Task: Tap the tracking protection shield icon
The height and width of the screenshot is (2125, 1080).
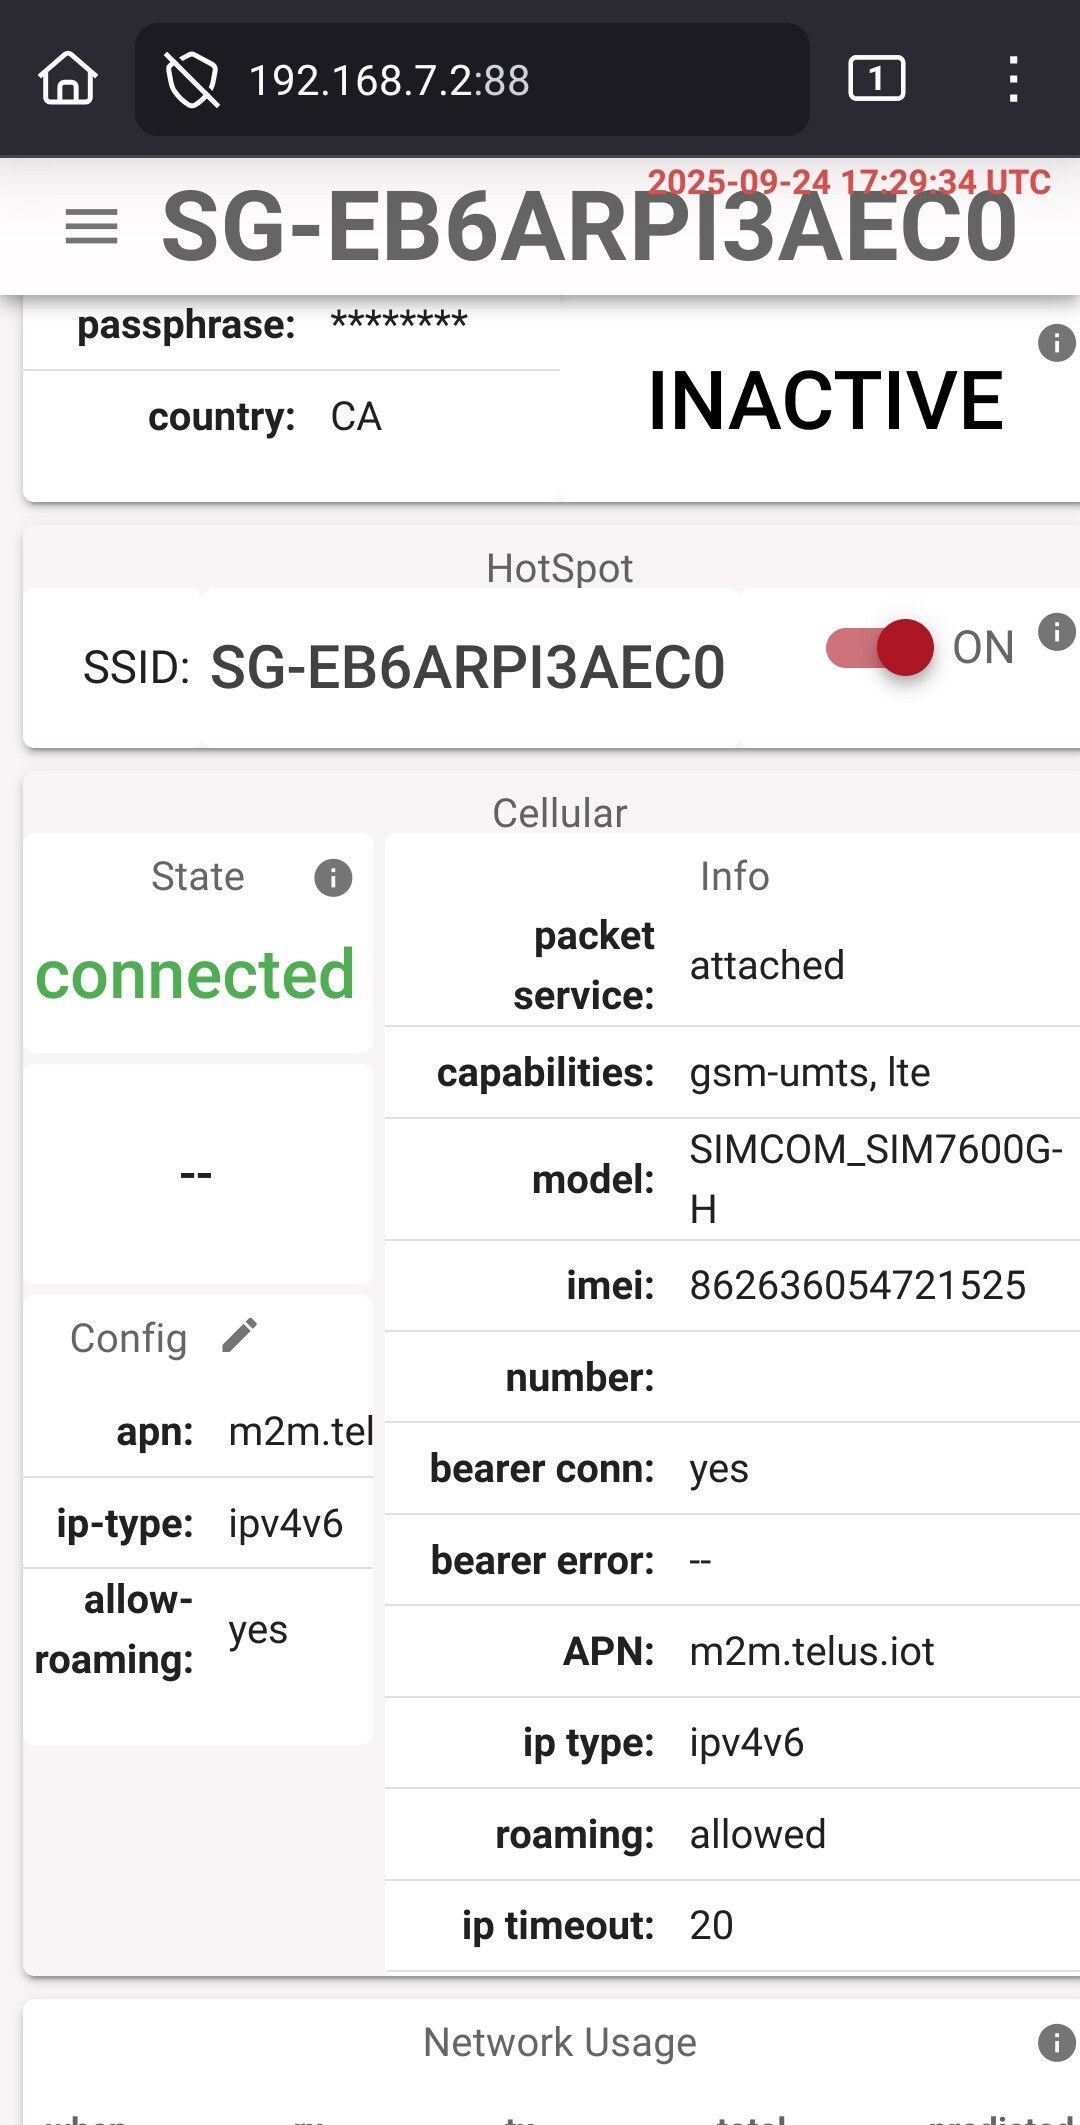Action: [192, 80]
